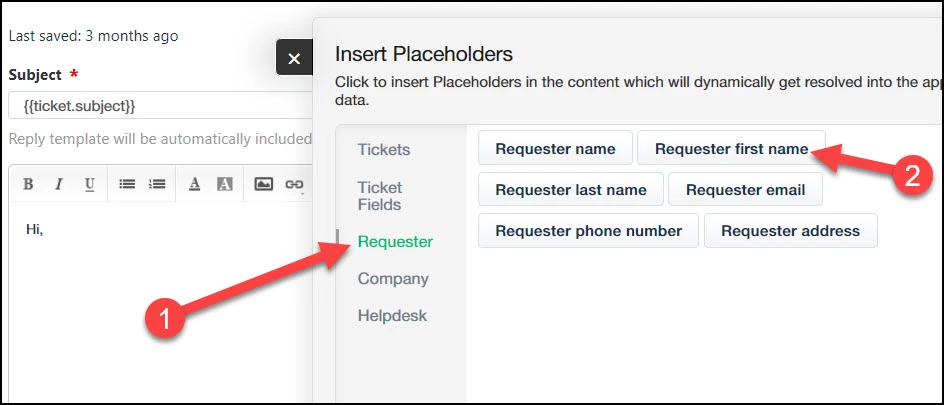944x405 pixels.
Task: Toggle underline formatting icon
Action: pos(89,184)
